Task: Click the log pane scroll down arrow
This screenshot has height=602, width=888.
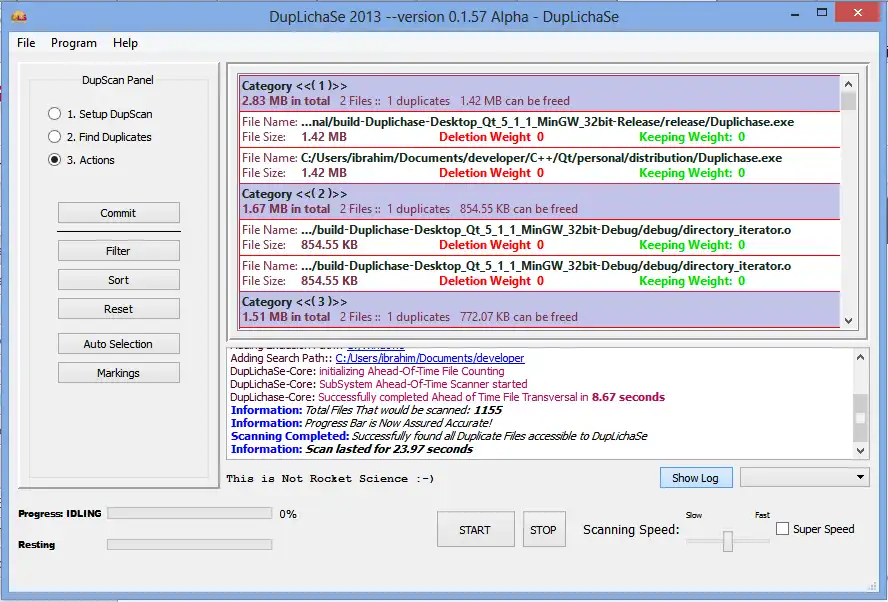Action: coord(860,451)
